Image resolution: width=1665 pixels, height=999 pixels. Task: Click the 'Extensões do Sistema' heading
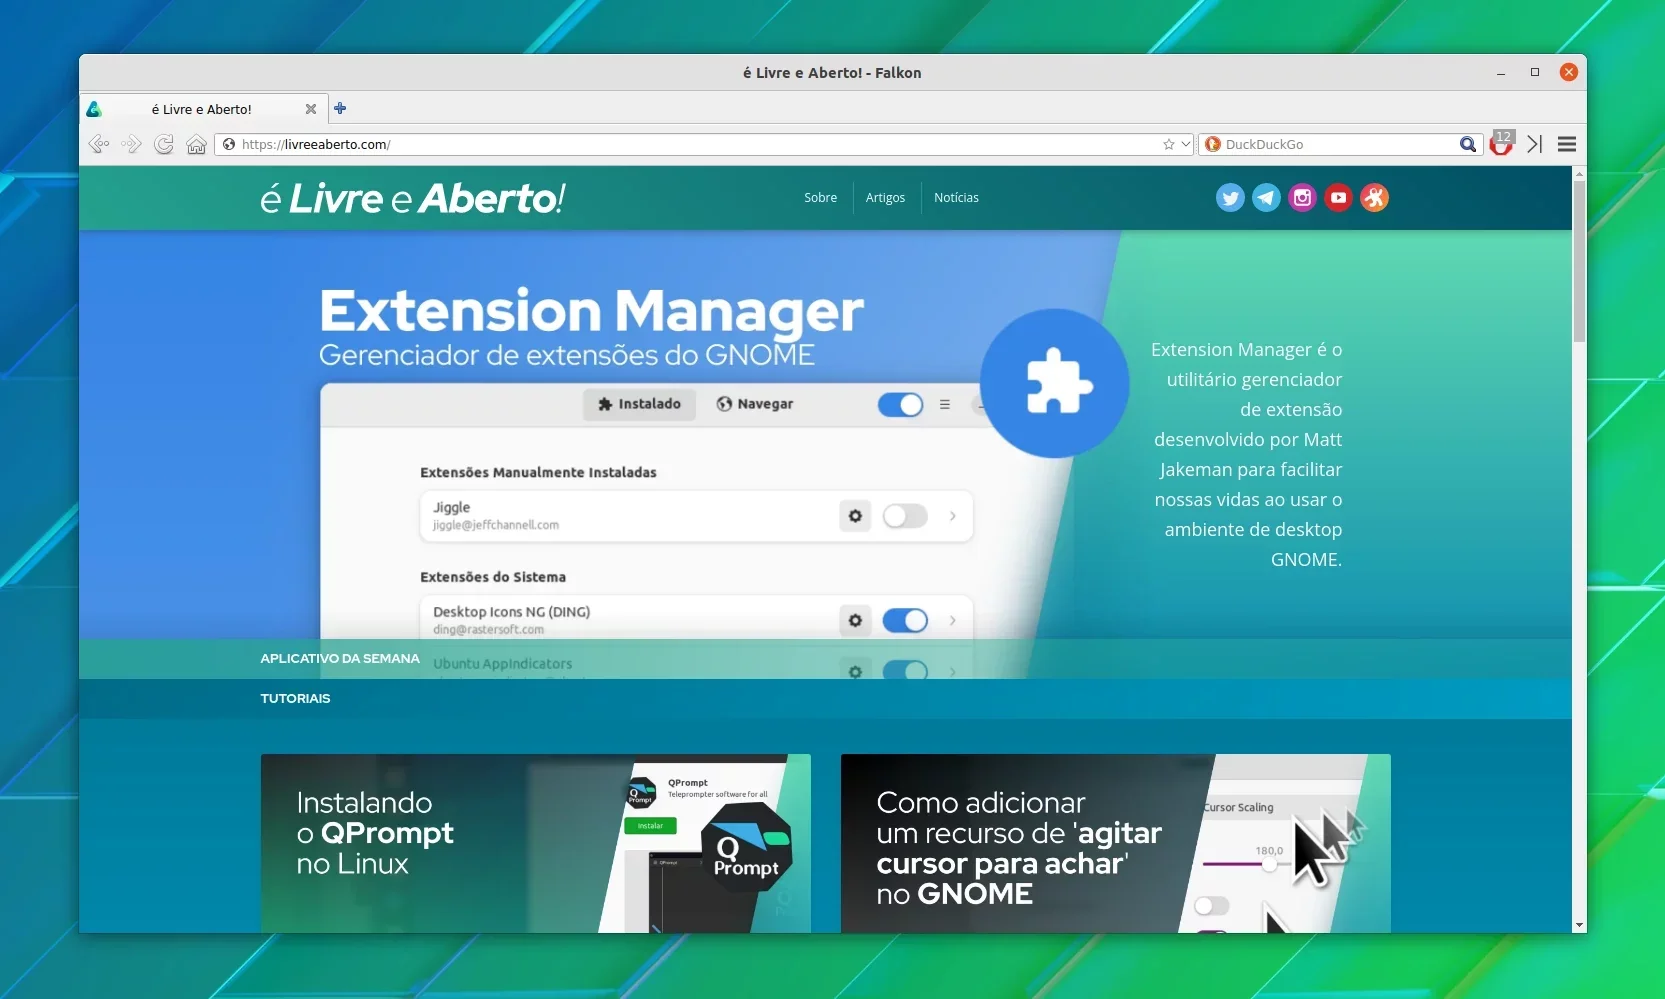coord(493,577)
